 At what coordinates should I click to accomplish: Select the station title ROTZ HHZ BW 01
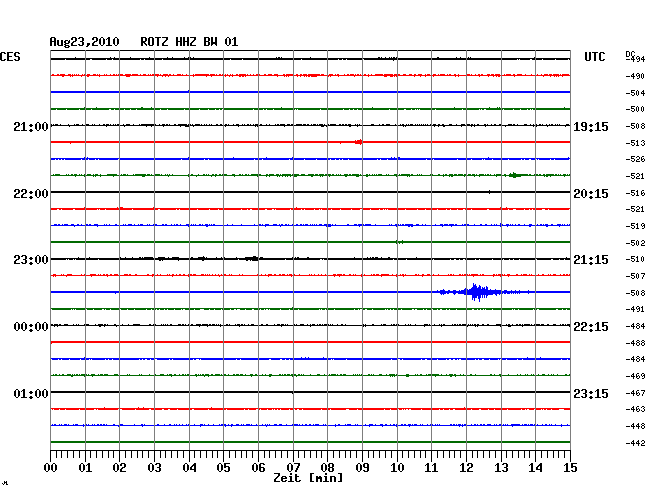tap(189, 42)
